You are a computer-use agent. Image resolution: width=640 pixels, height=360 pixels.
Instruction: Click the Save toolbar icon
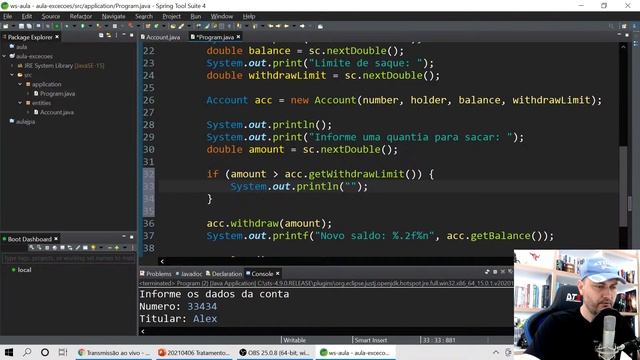click(21, 26)
